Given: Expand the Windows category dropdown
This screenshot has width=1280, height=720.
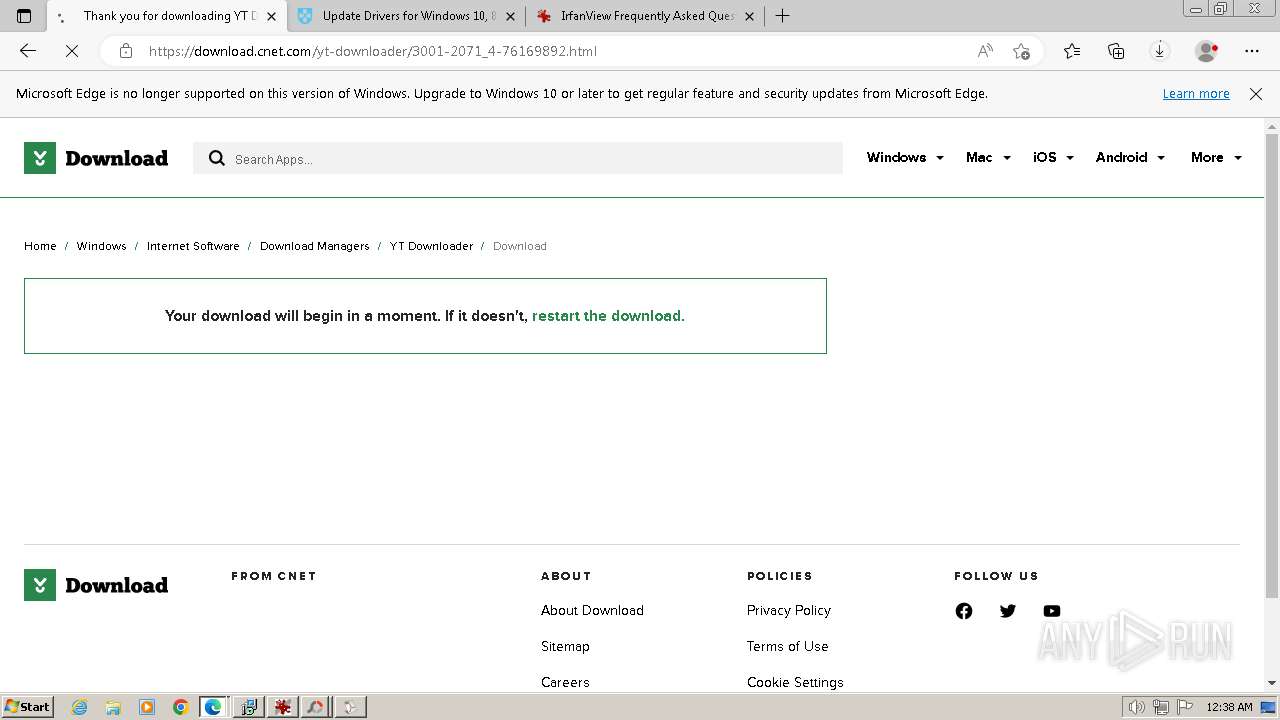Looking at the screenshot, I should coord(905,158).
